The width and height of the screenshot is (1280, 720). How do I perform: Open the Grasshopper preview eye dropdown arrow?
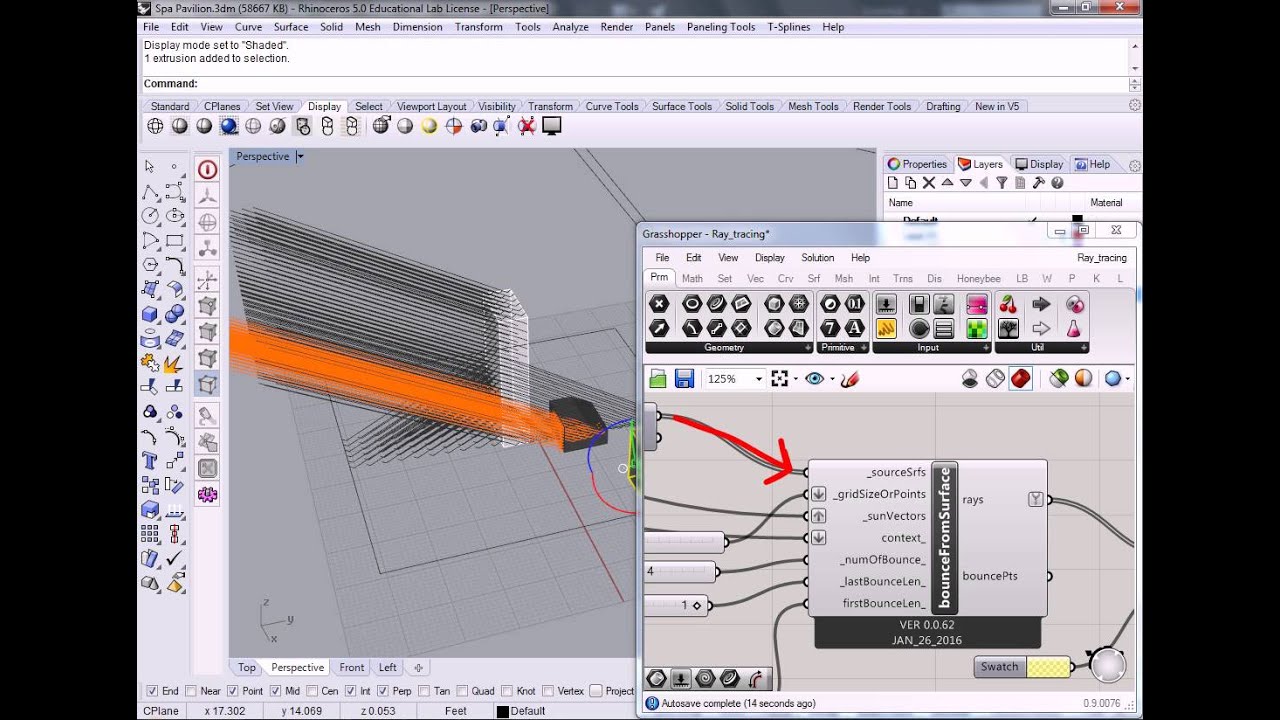tap(832, 380)
